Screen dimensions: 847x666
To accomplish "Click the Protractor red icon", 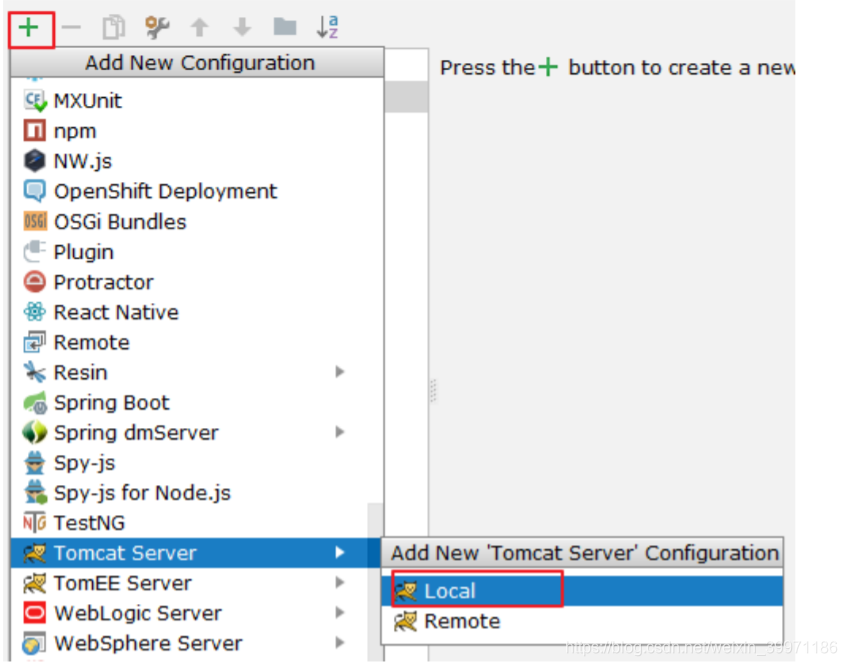I will click(35, 282).
